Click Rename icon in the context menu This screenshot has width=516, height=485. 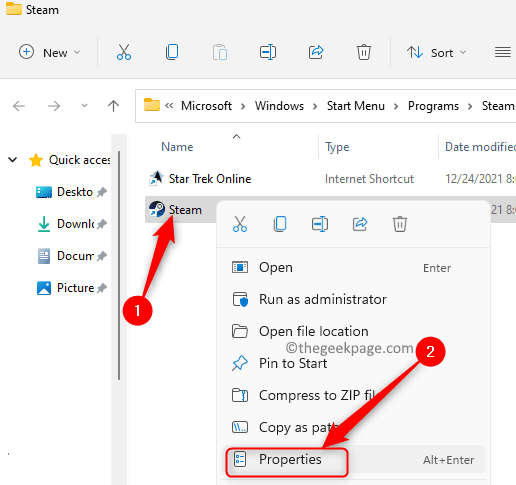pos(320,224)
